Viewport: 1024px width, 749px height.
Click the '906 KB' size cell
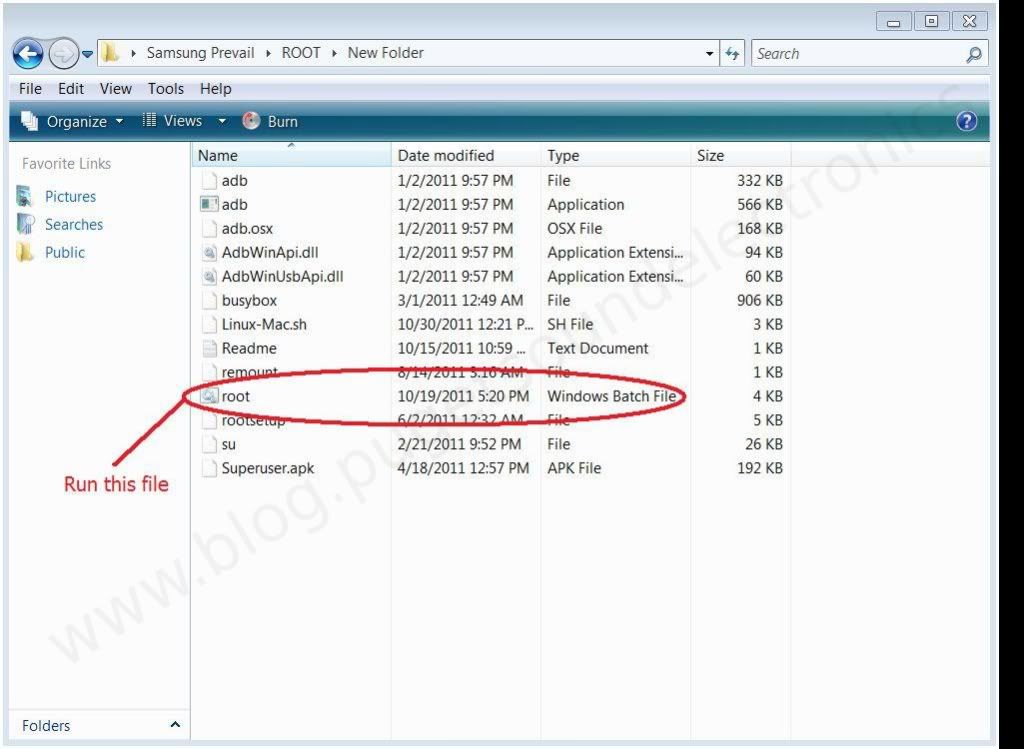point(760,300)
